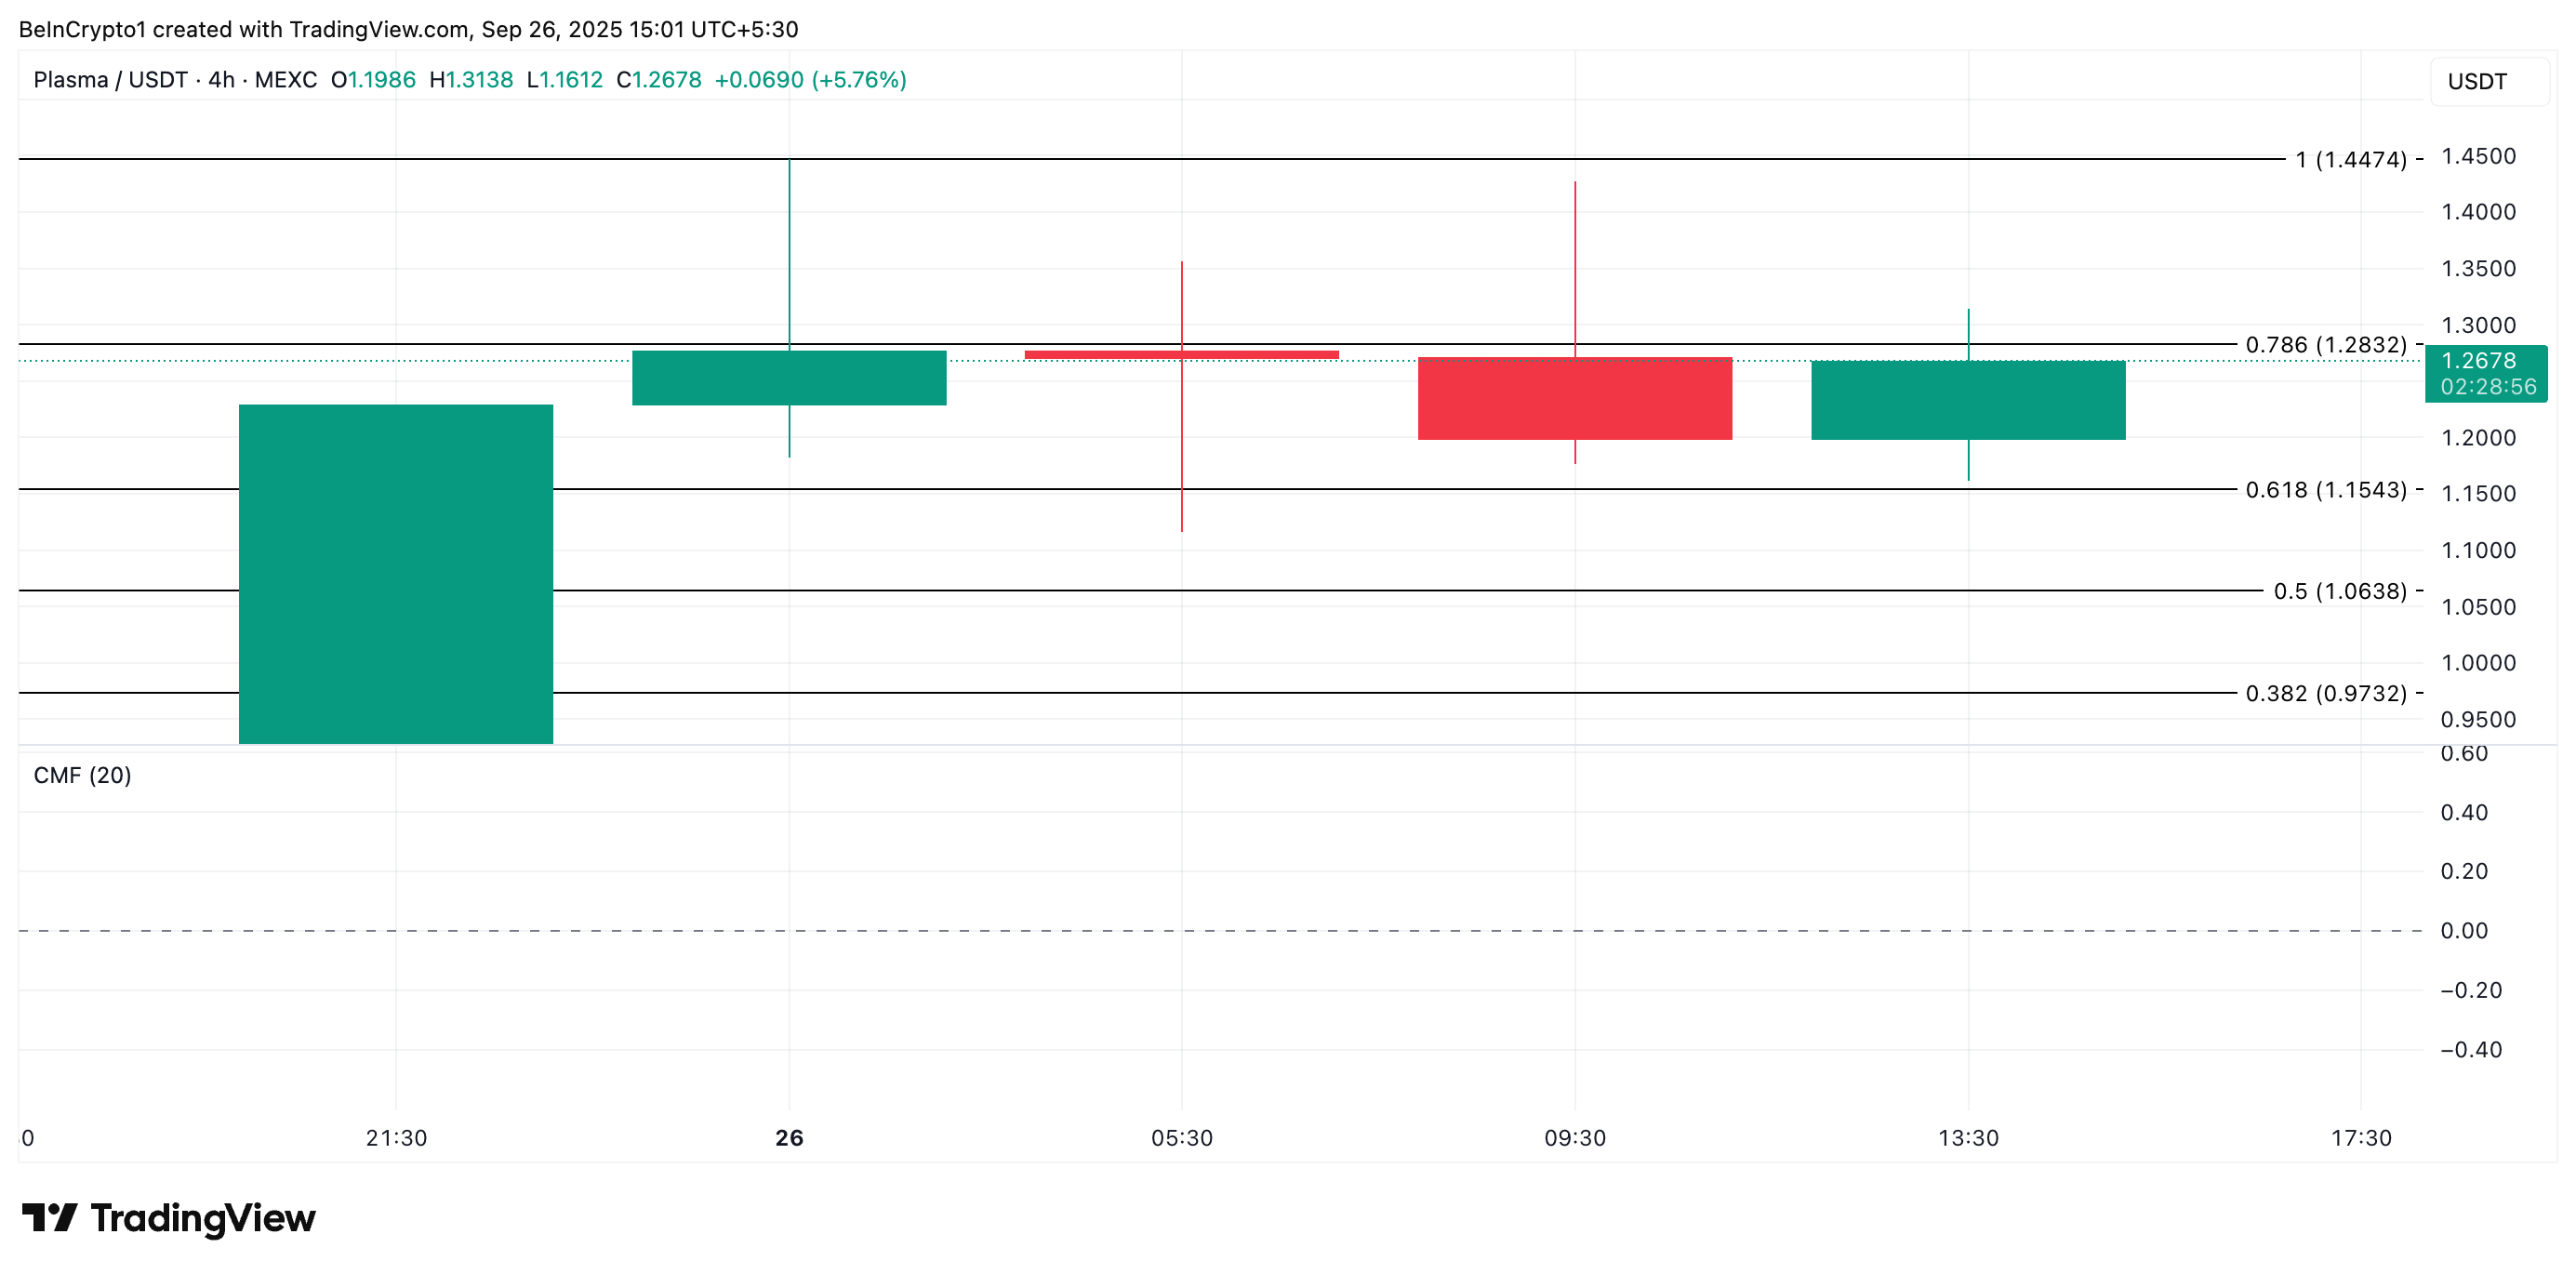Click the thin red doji candle at 05:30
The width and height of the screenshot is (2576, 1274).
(1181, 354)
